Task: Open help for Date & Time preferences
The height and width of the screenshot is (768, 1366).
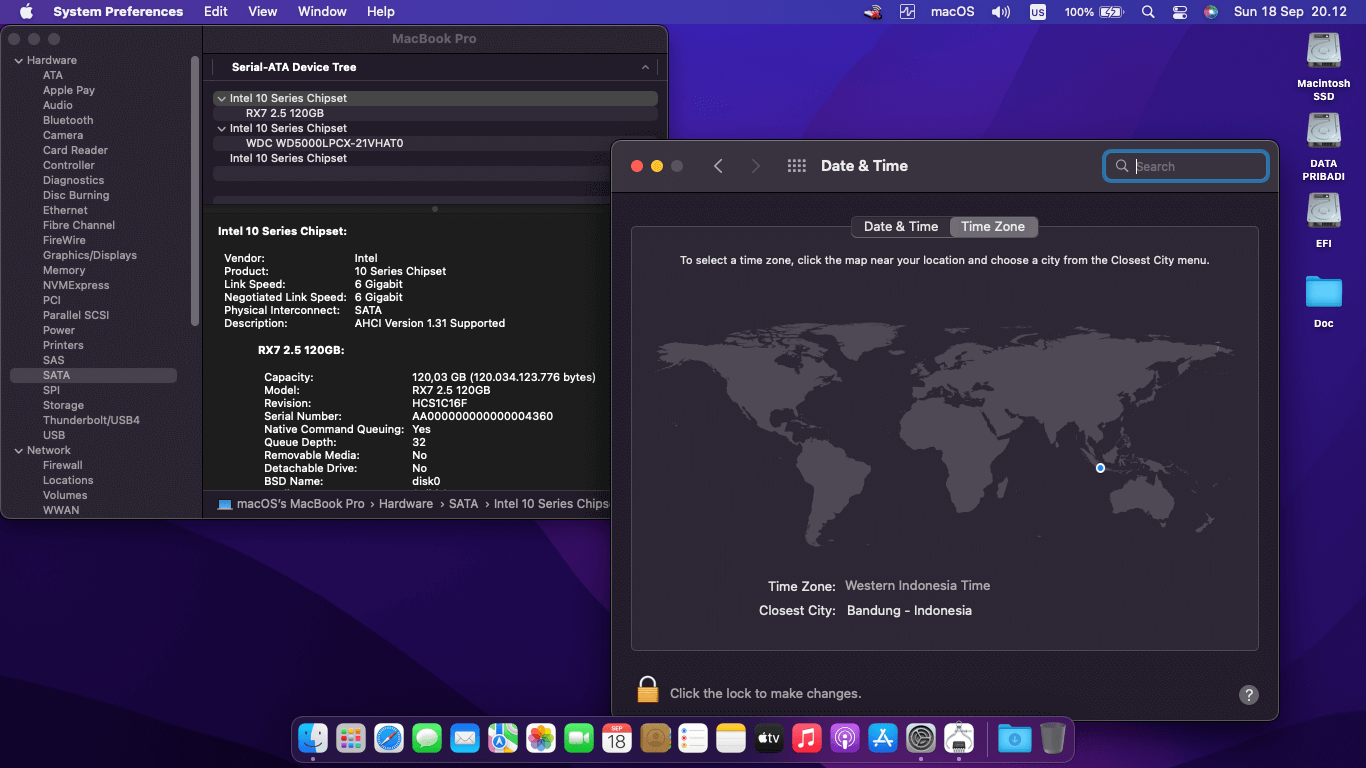Action: pos(1248,695)
